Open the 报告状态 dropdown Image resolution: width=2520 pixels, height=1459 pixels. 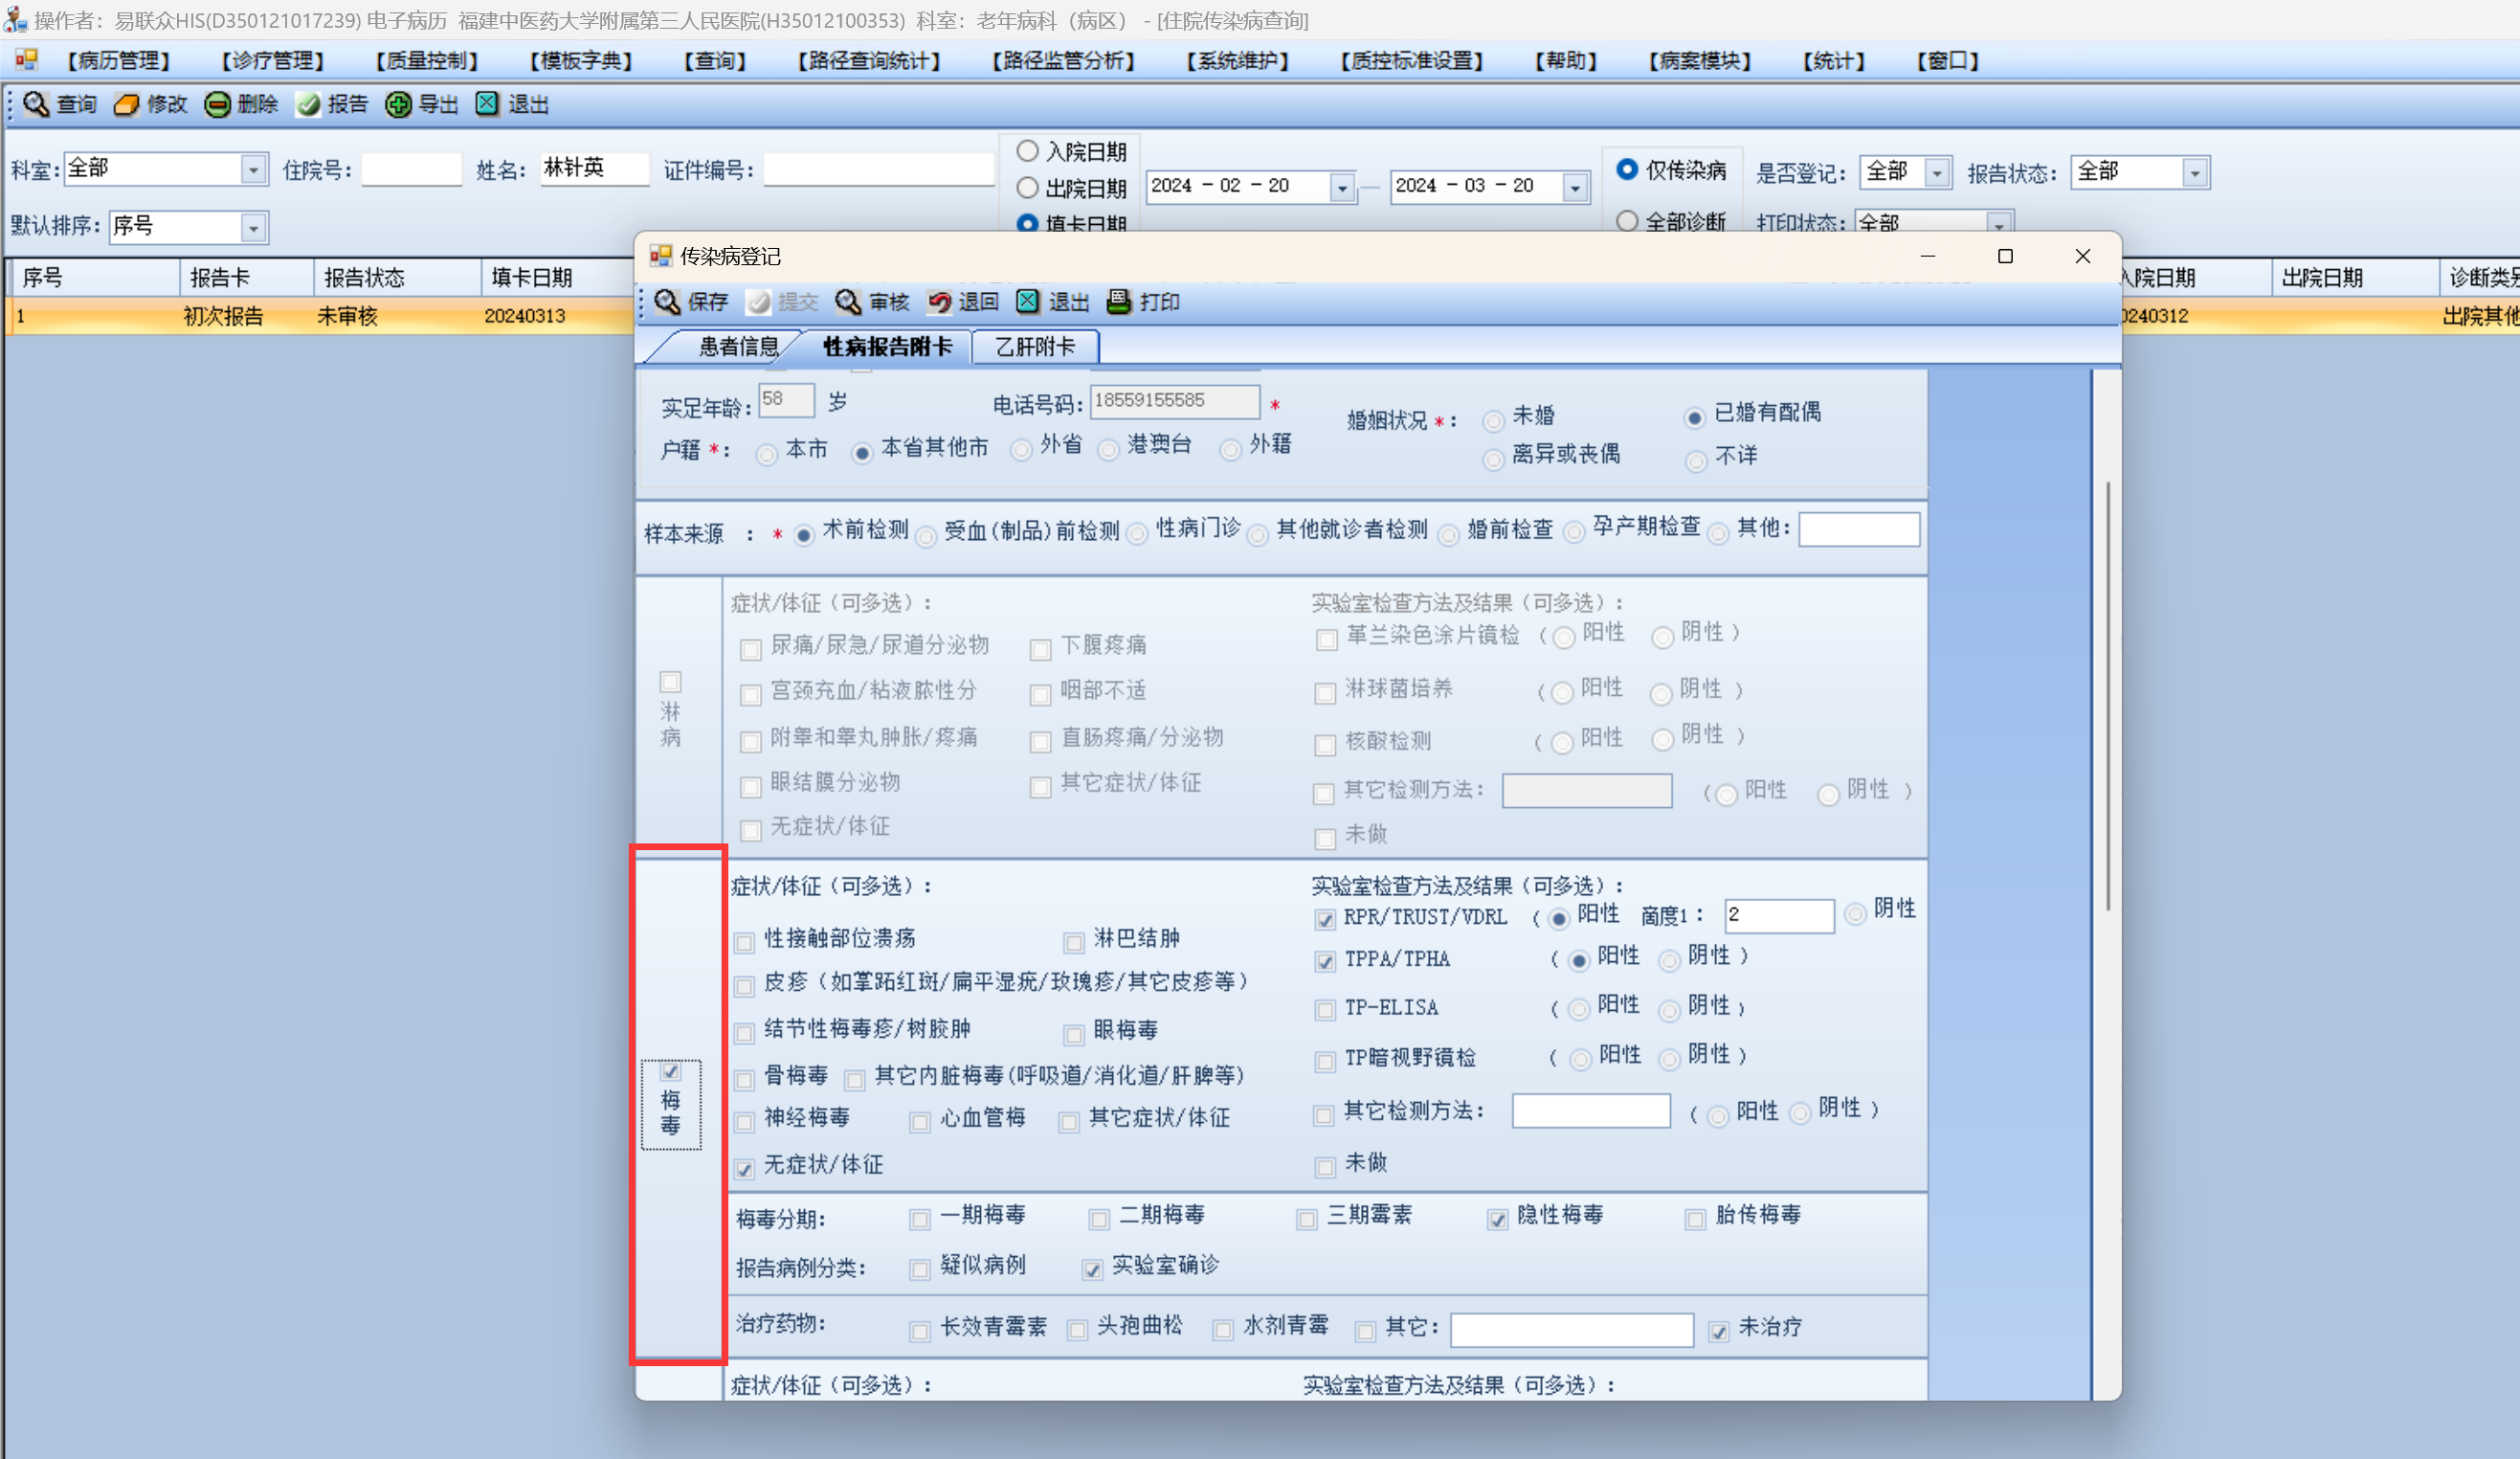[2194, 173]
